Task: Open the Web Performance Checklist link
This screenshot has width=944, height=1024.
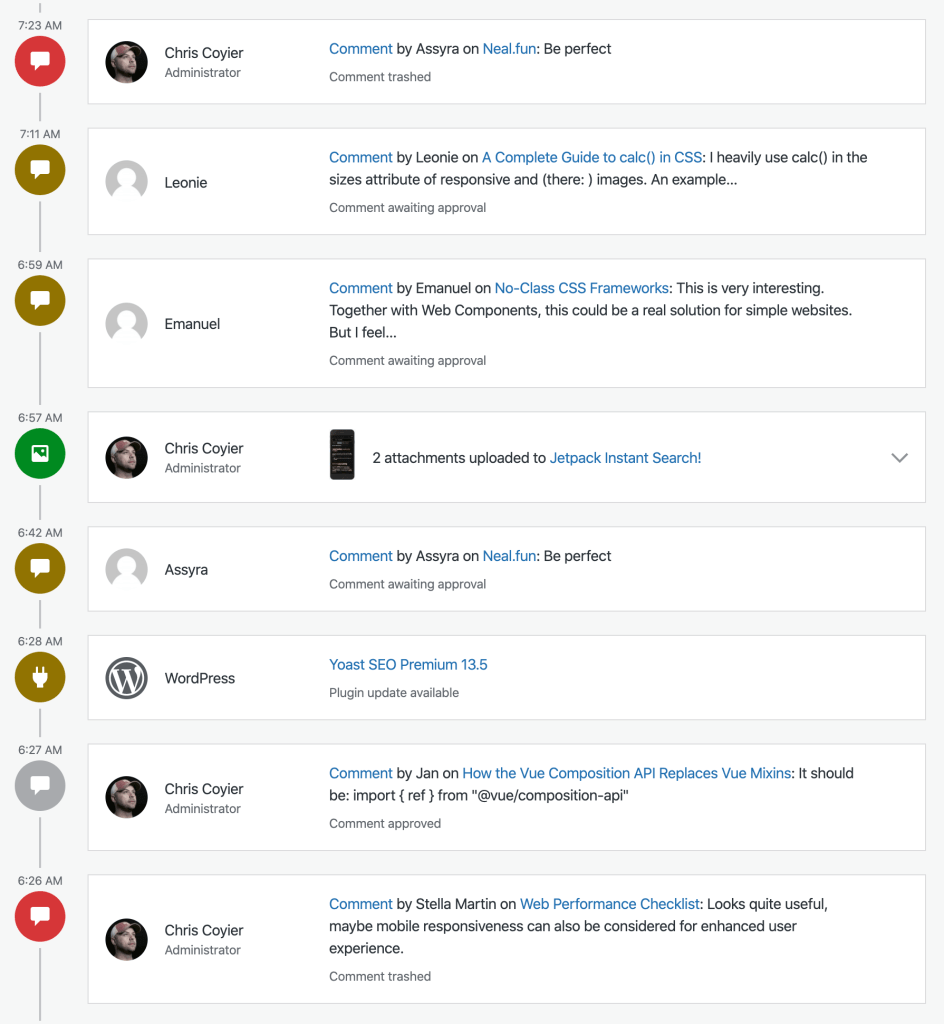Action: coord(608,904)
